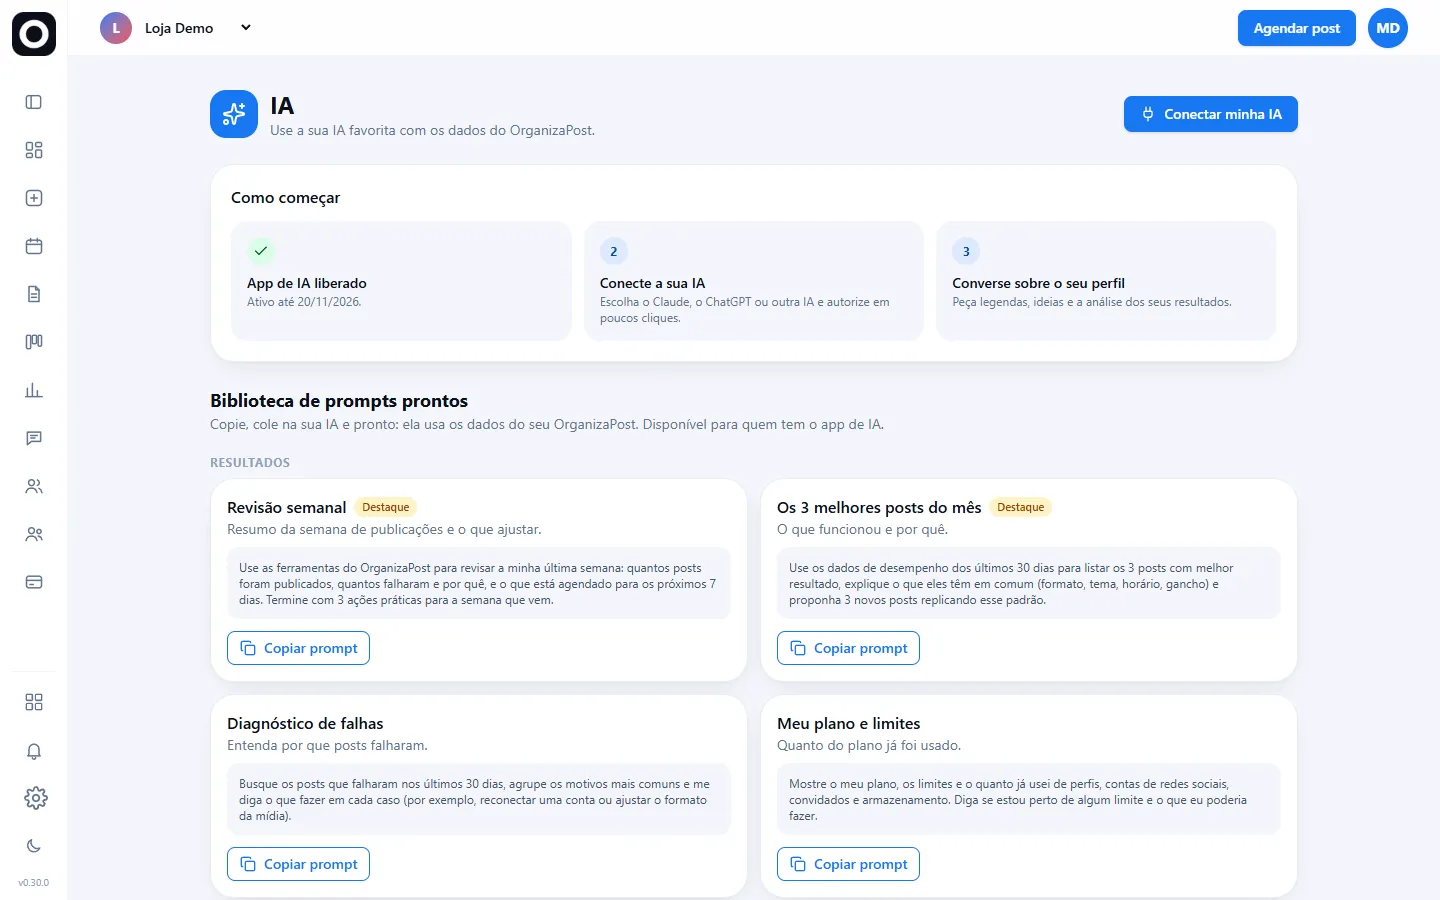
Task: Click the OrganizaPost circle logo
Action: pos(34,34)
